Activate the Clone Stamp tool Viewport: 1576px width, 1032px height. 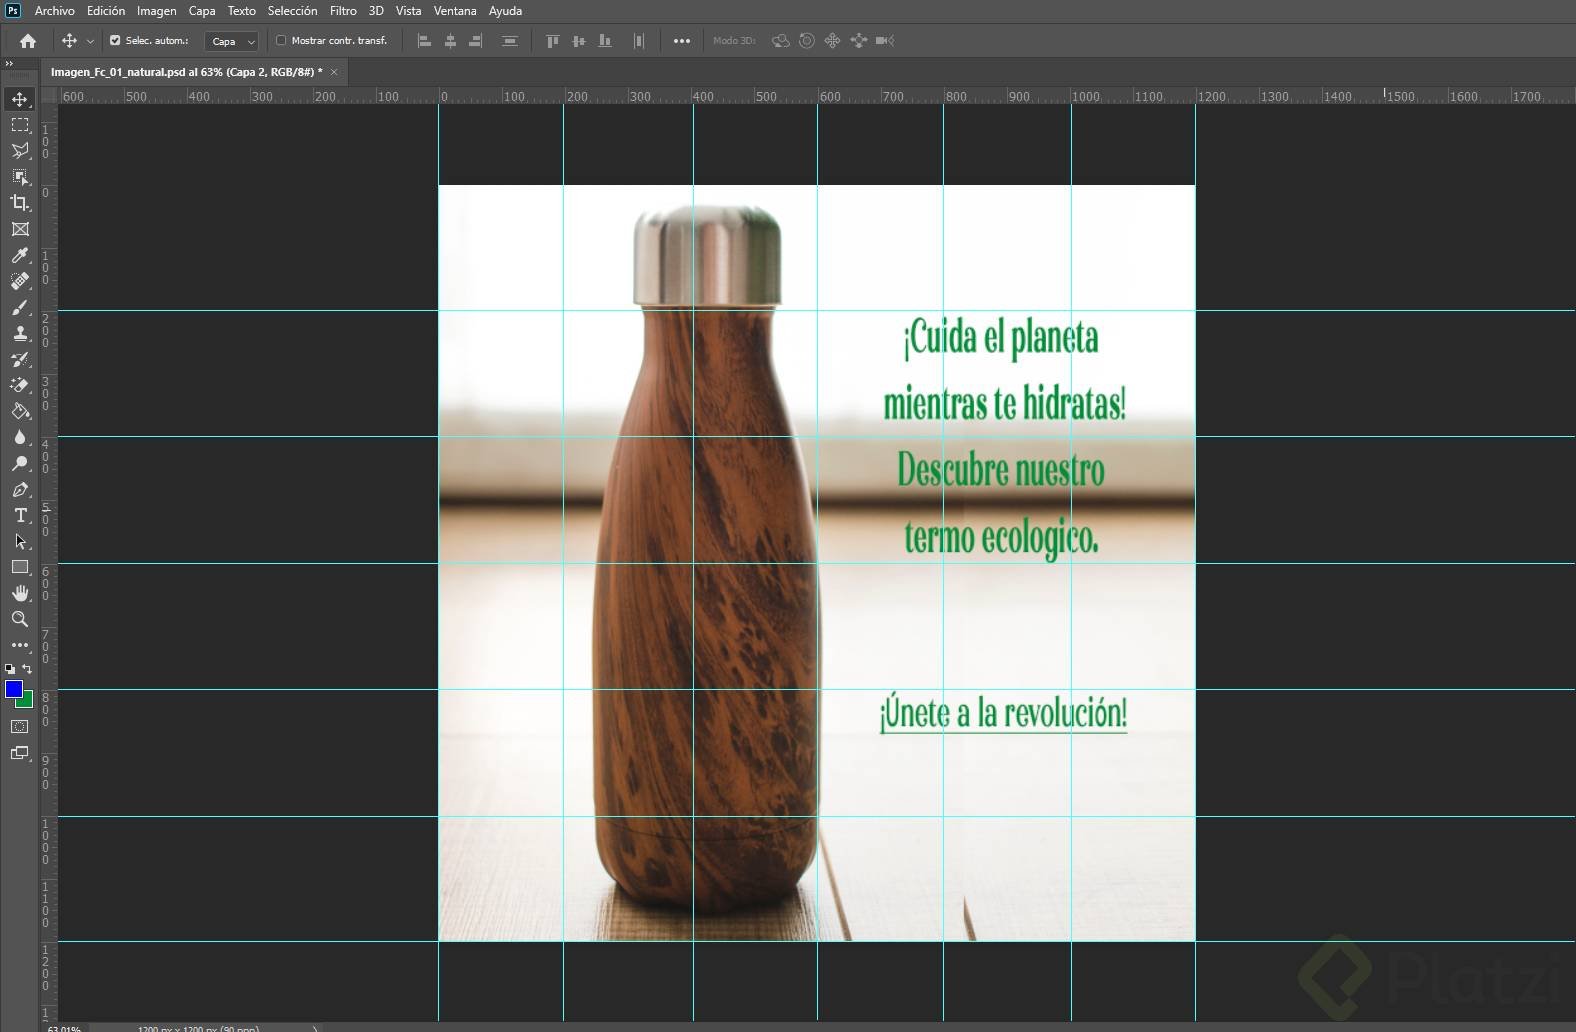point(20,333)
